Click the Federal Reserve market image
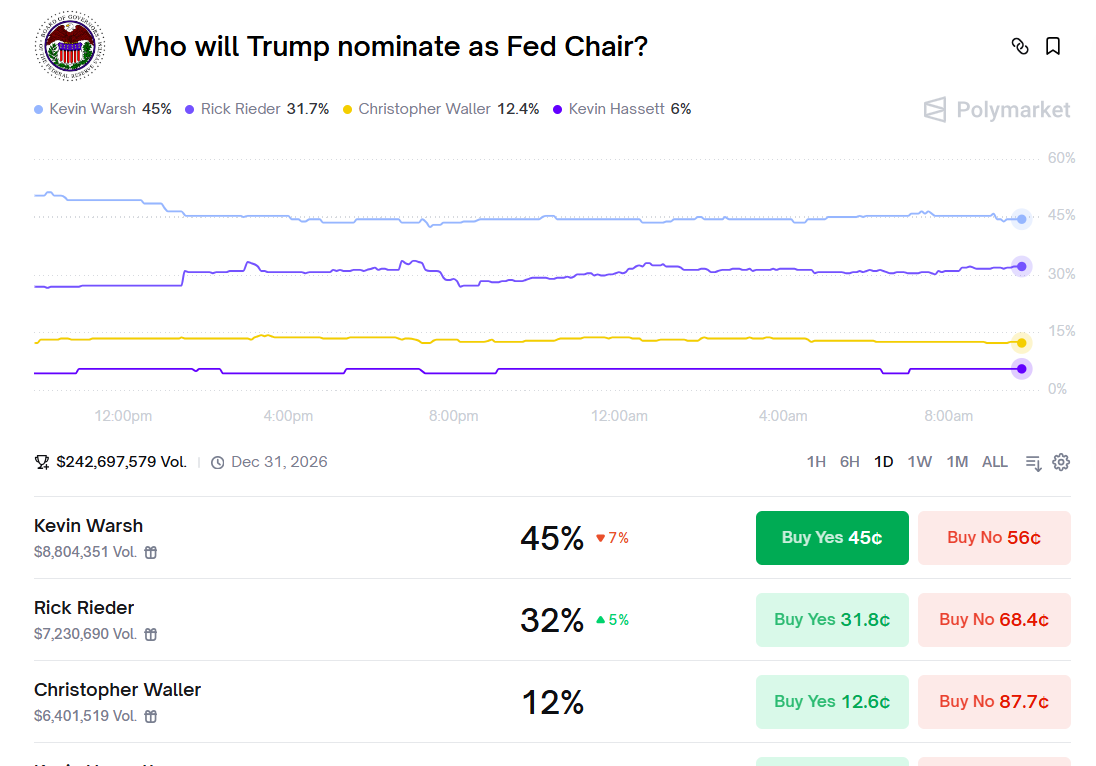Viewport: 1096px width, 766px height. 70,46
